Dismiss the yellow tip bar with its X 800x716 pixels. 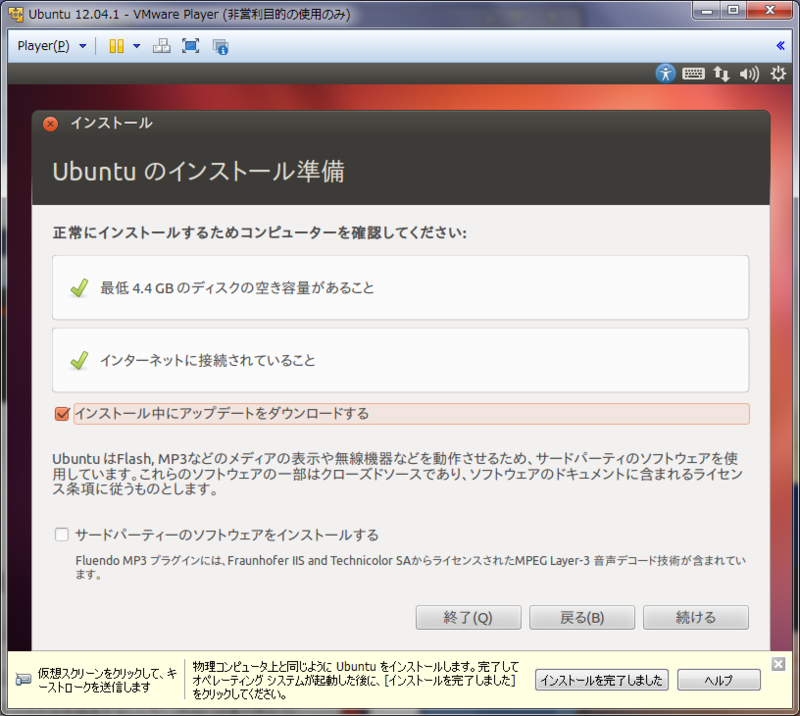[778, 664]
